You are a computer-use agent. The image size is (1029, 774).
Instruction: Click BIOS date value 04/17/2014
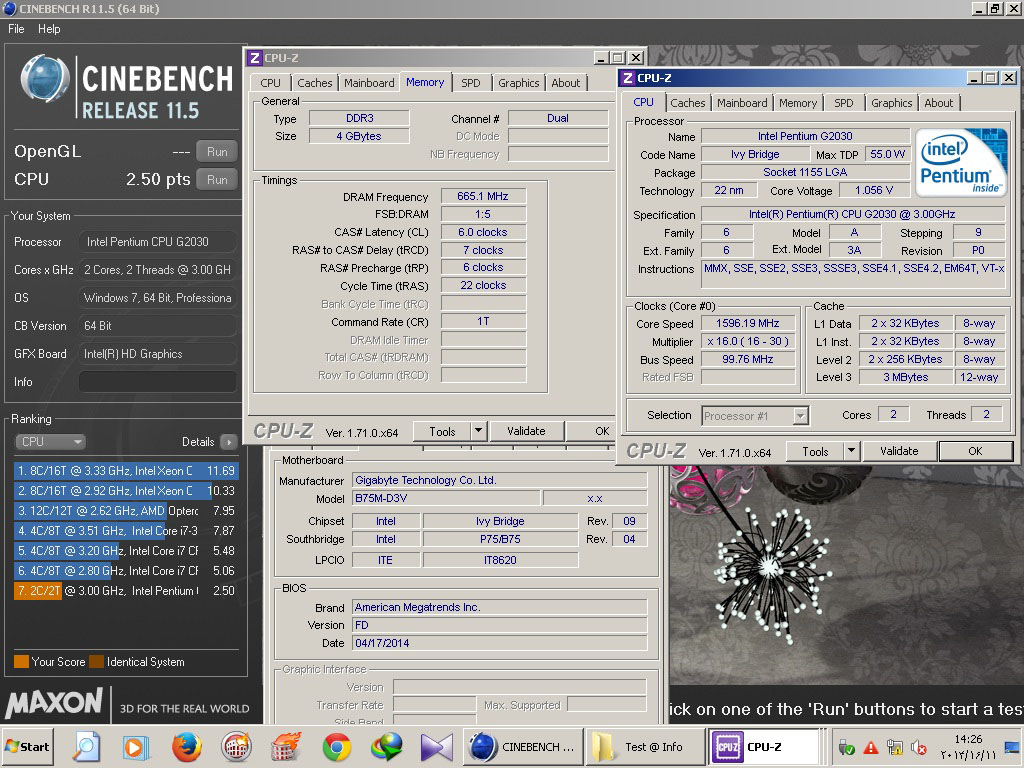(x=499, y=643)
